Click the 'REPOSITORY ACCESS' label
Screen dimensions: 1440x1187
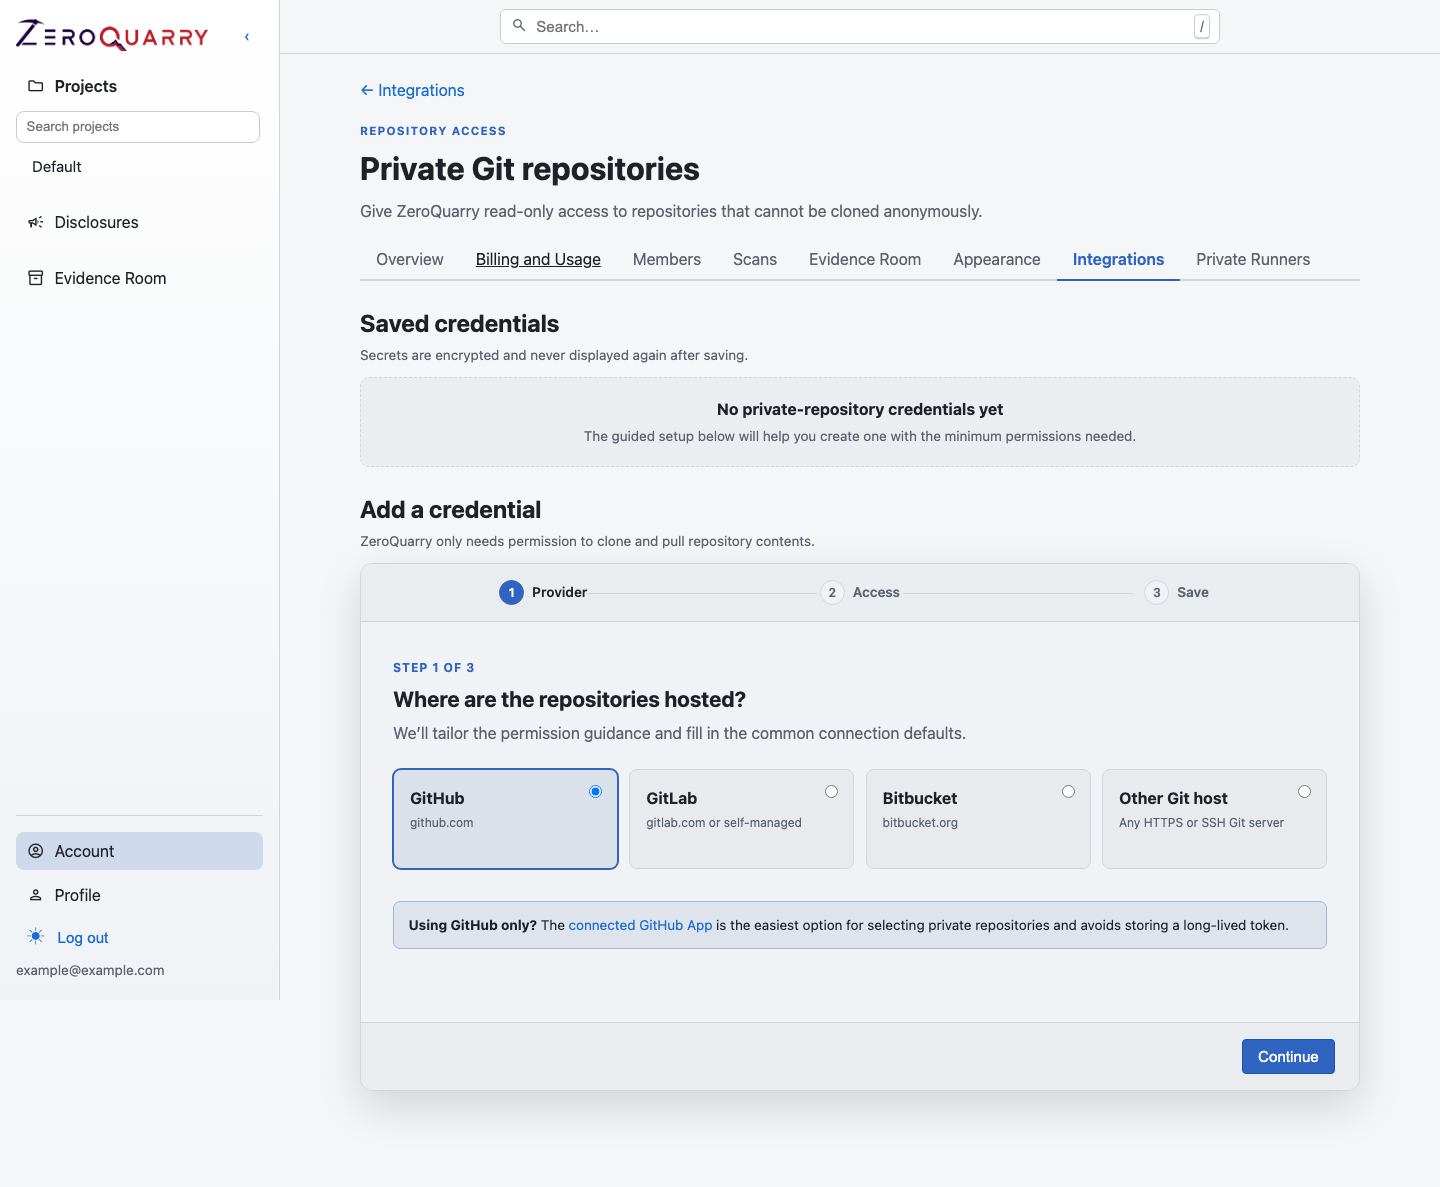coord(433,131)
